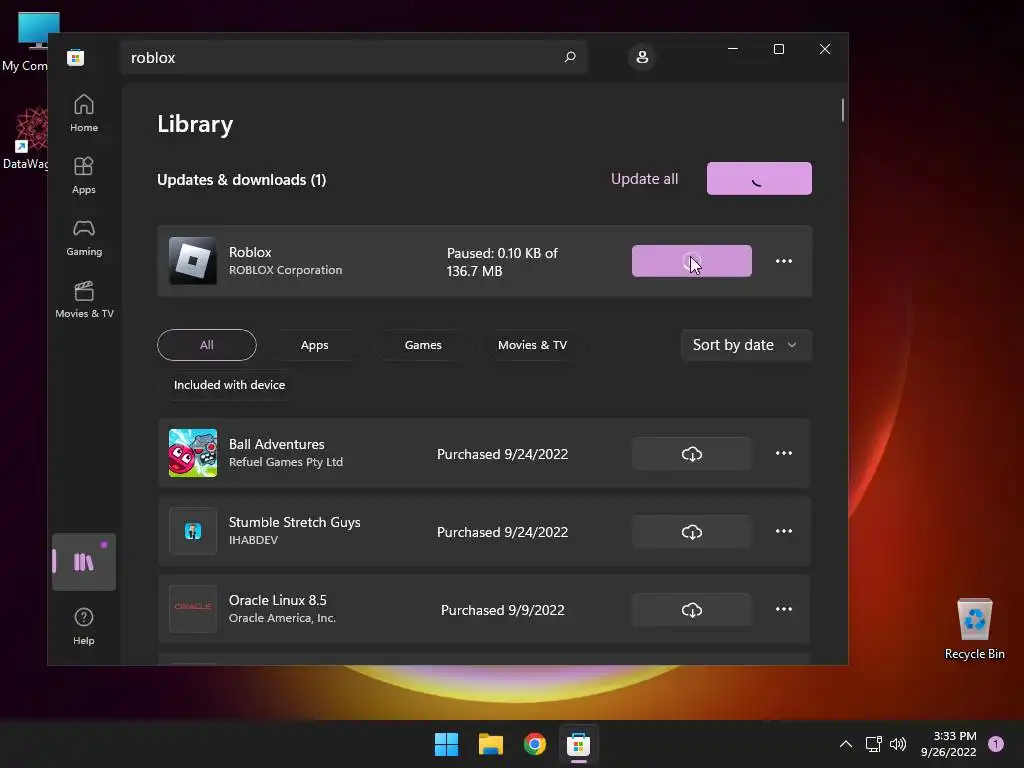Viewport: 1024px width, 768px height.
Task: Open the Library icon in sidebar
Action: pos(84,562)
